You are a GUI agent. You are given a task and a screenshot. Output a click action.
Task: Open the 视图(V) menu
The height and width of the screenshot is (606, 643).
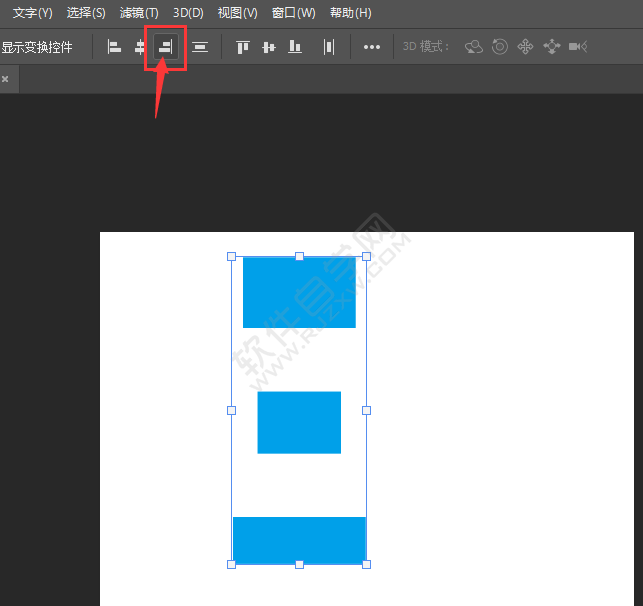(237, 13)
